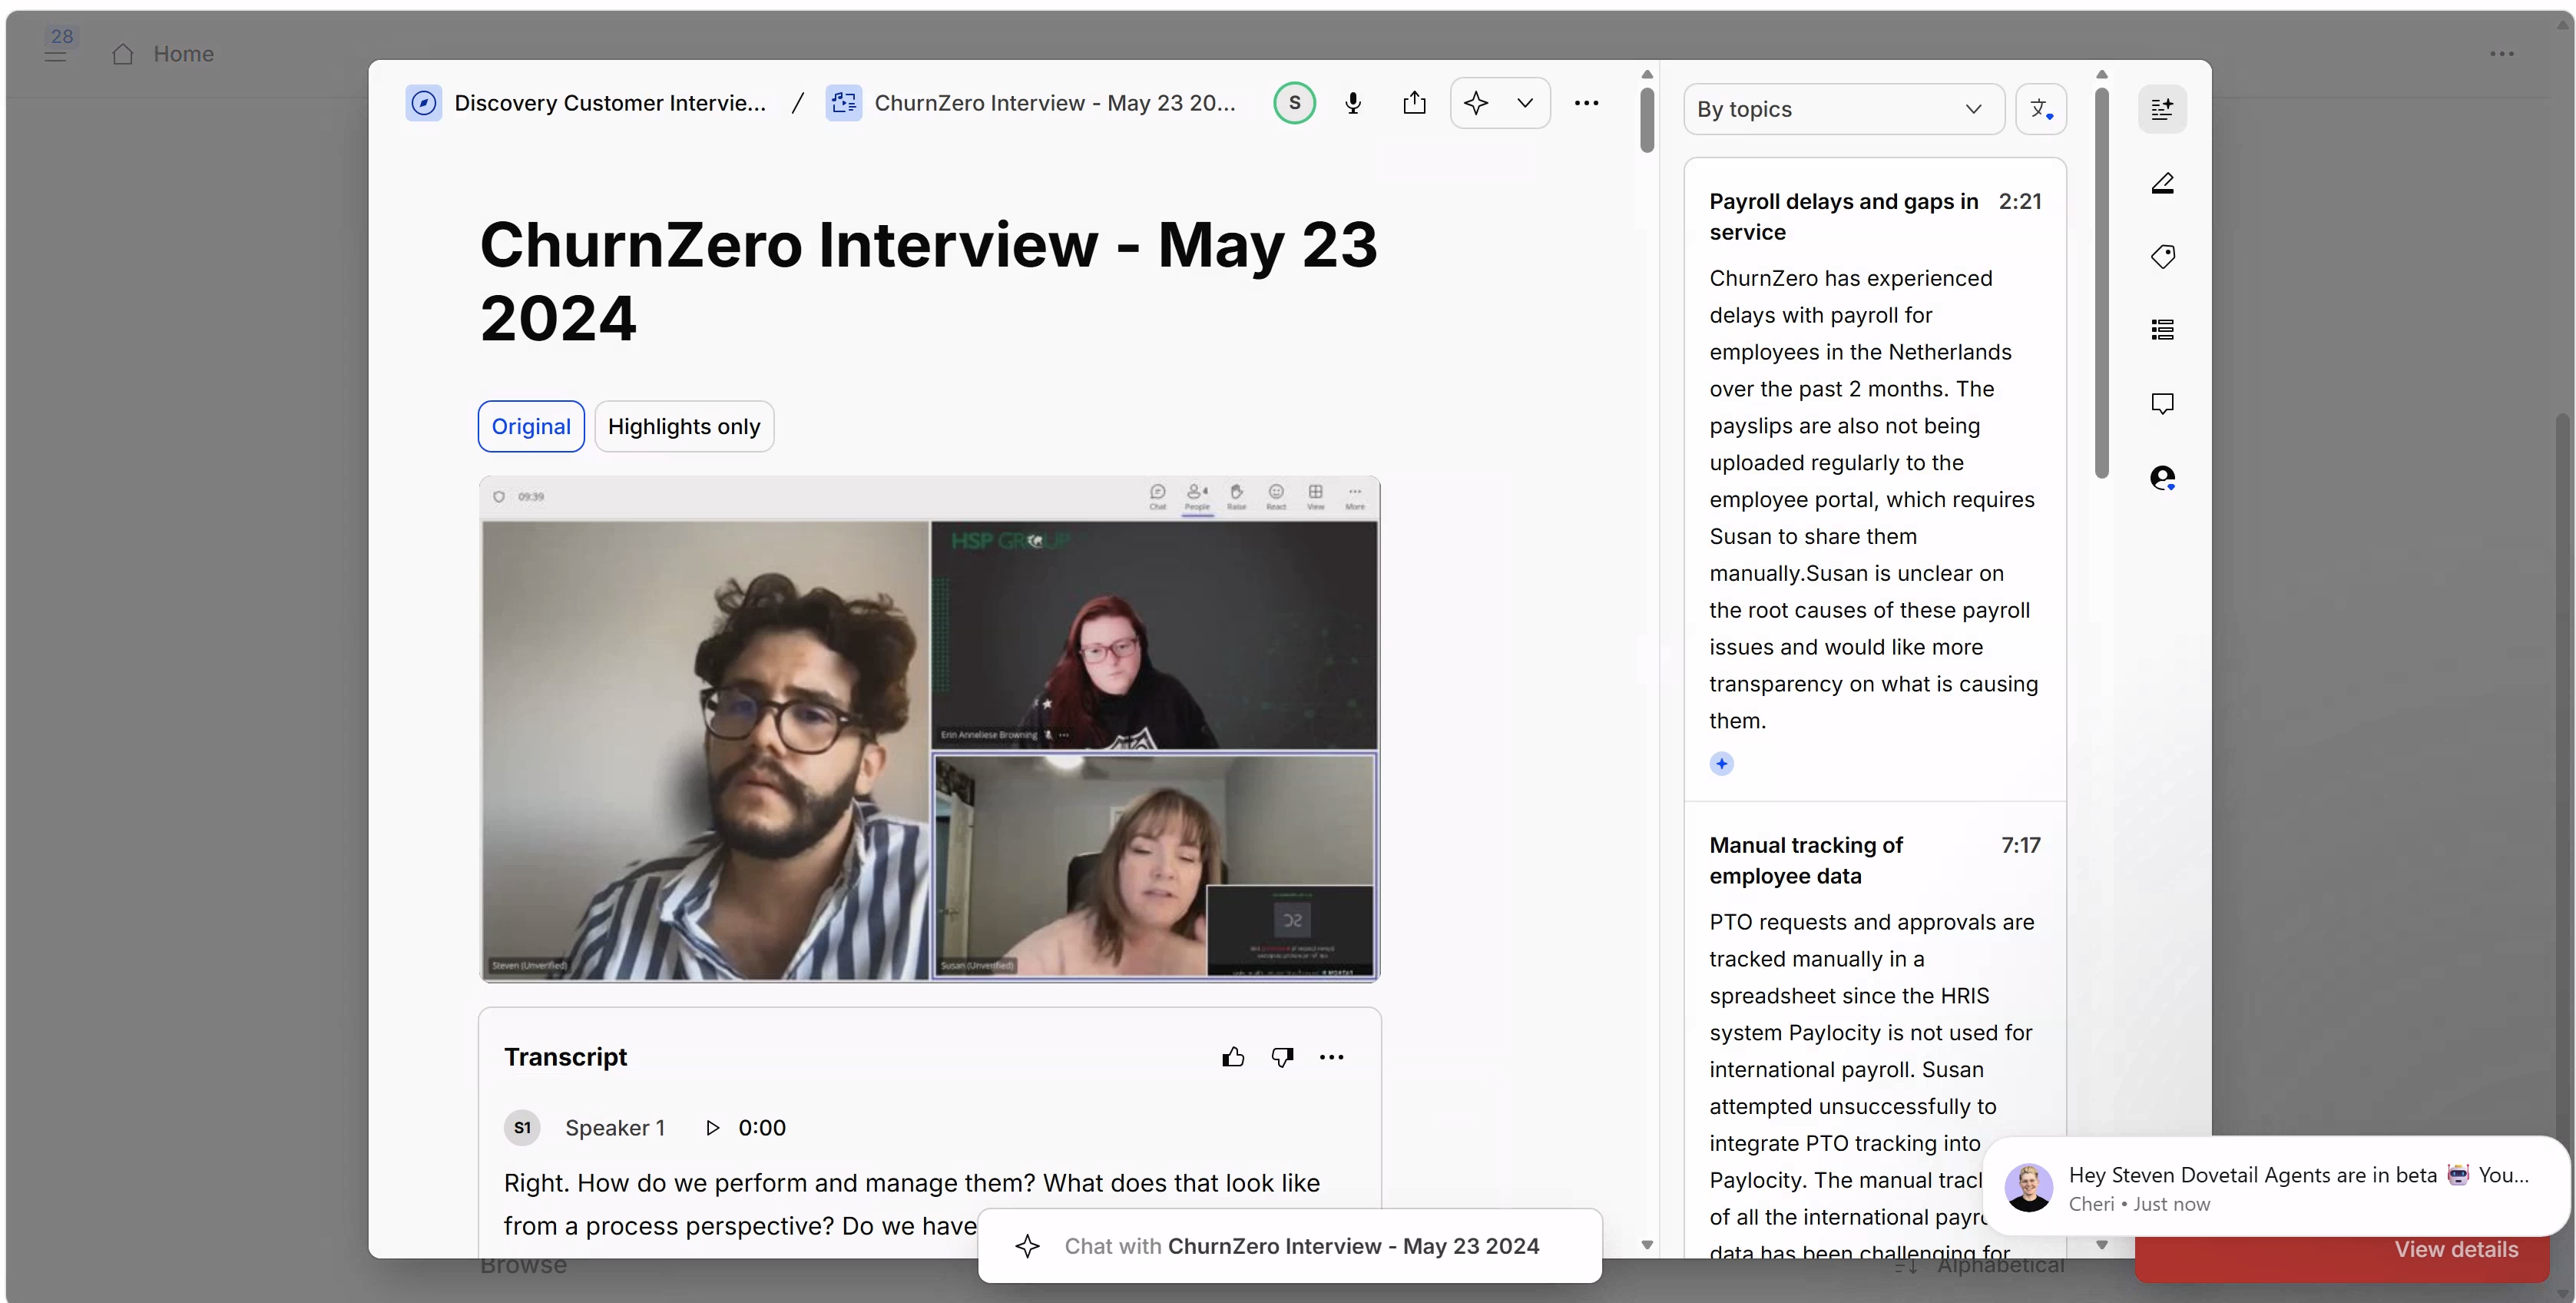Click the Alphabetical sort control in background

coord(1981,1267)
